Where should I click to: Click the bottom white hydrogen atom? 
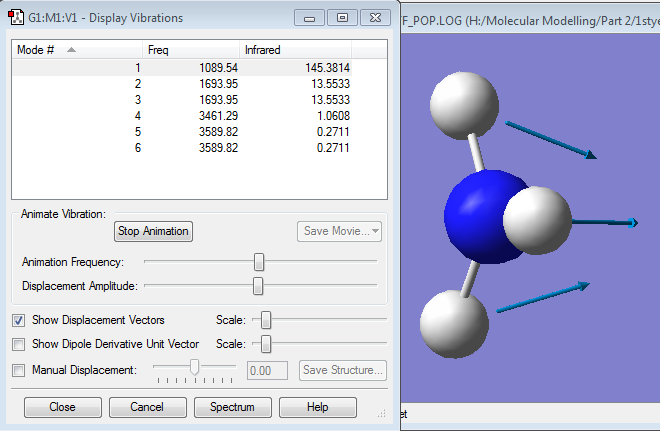coord(452,322)
